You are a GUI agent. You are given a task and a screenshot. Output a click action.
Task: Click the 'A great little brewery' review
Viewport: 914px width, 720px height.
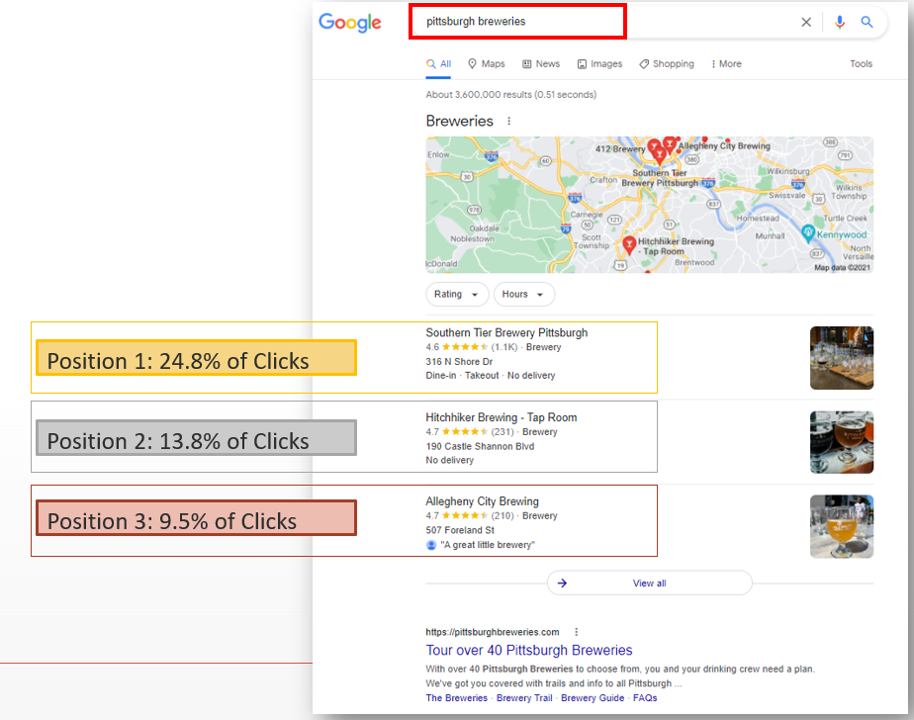[487, 545]
